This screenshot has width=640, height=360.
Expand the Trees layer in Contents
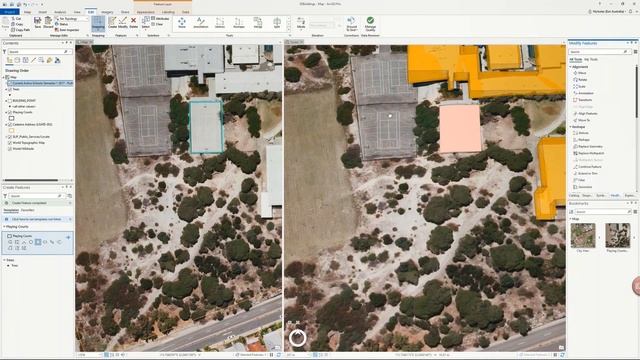point(6,89)
